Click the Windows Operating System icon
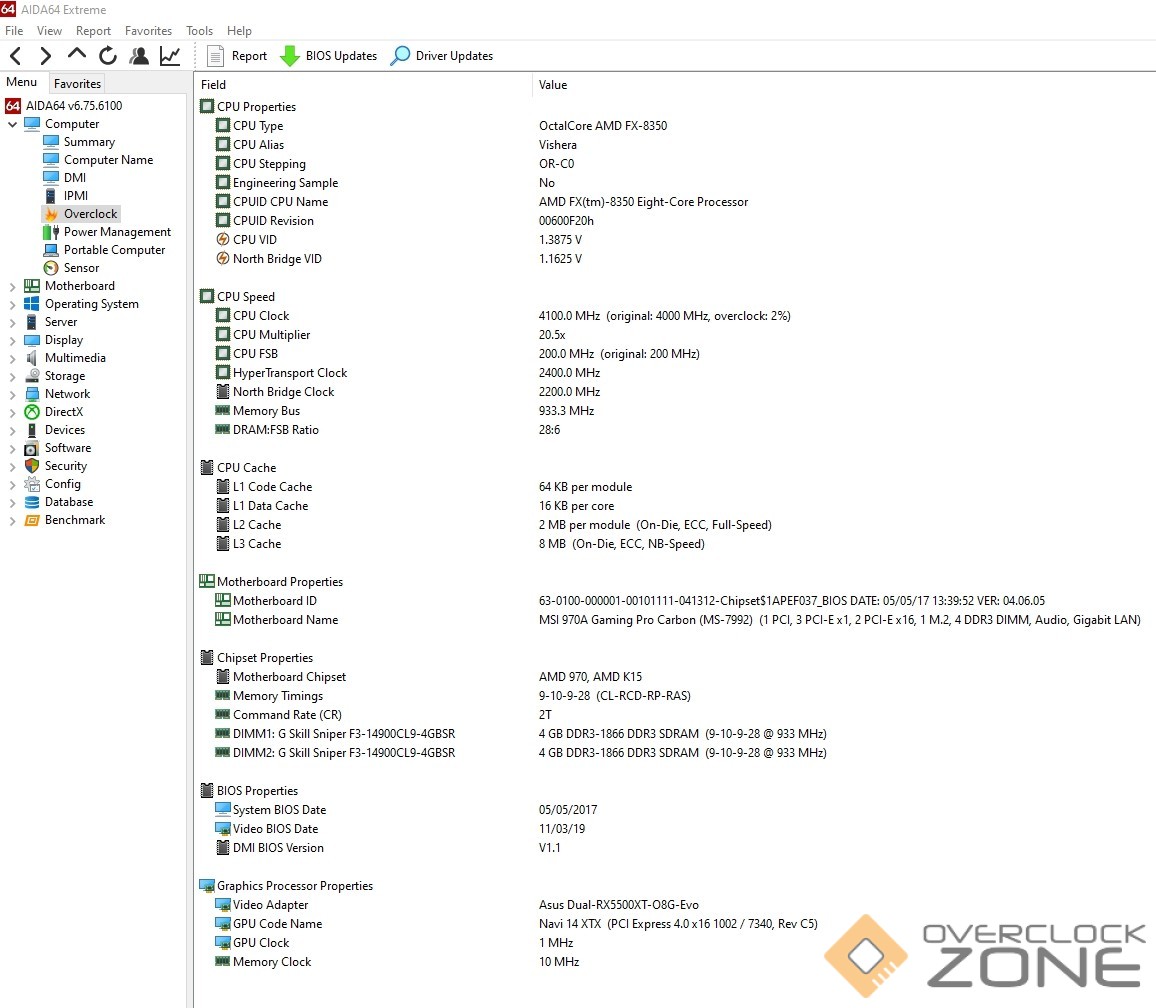This screenshot has height=1008, width=1156. [32, 304]
